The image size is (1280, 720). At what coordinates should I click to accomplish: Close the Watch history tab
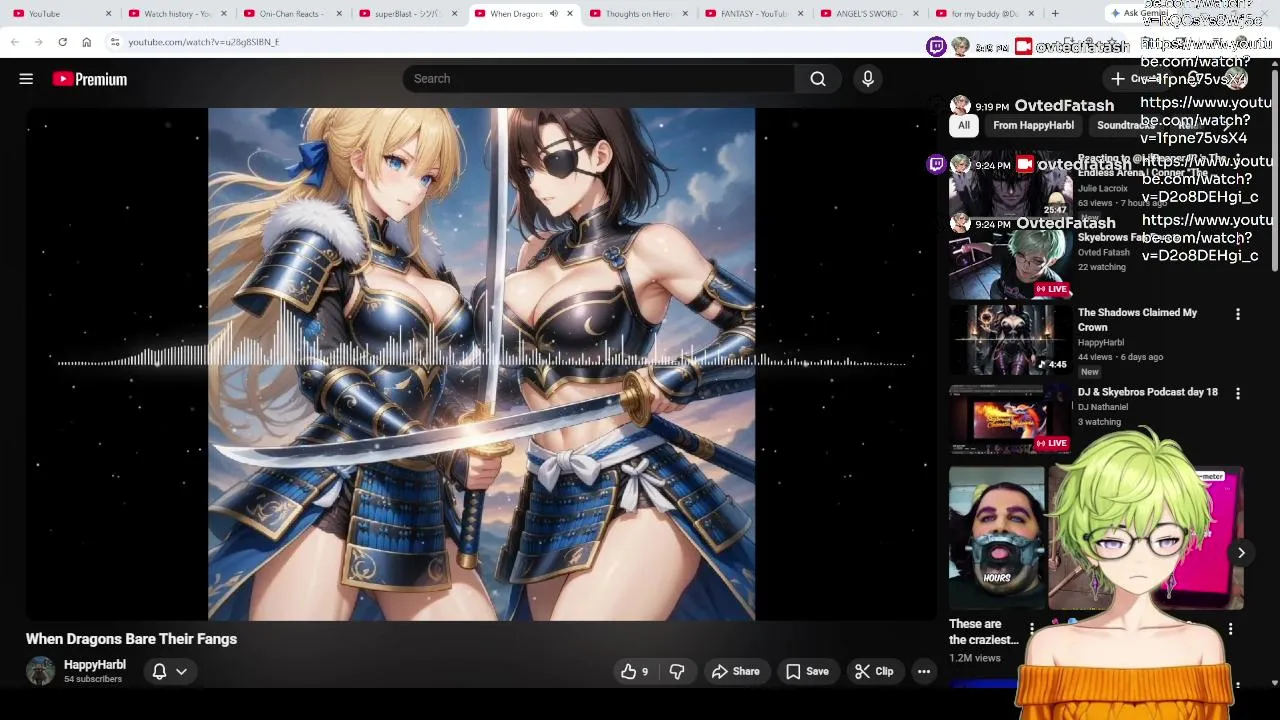[x=224, y=14]
